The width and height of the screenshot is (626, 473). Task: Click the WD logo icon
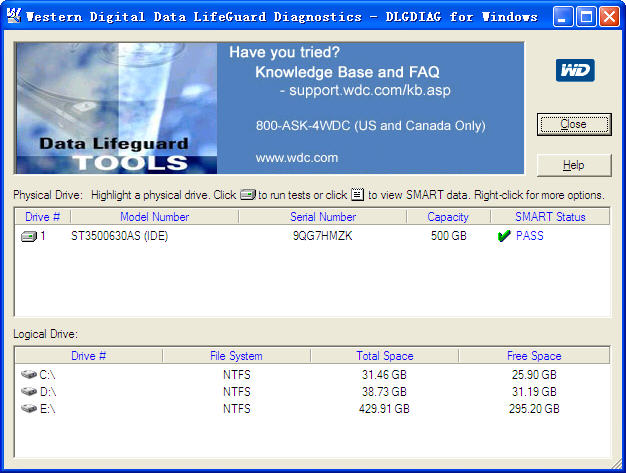[x=575, y=70]
